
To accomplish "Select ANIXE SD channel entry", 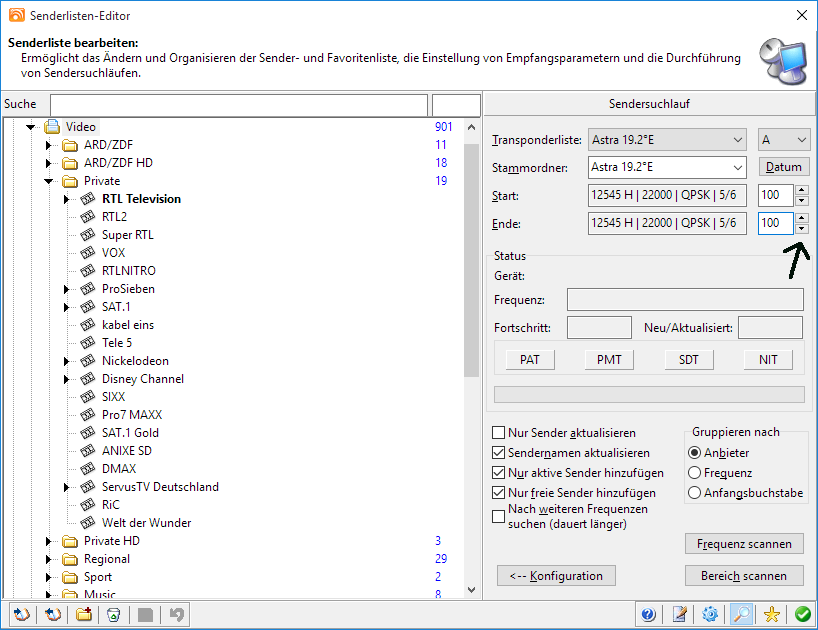I will tap(127, 451).
